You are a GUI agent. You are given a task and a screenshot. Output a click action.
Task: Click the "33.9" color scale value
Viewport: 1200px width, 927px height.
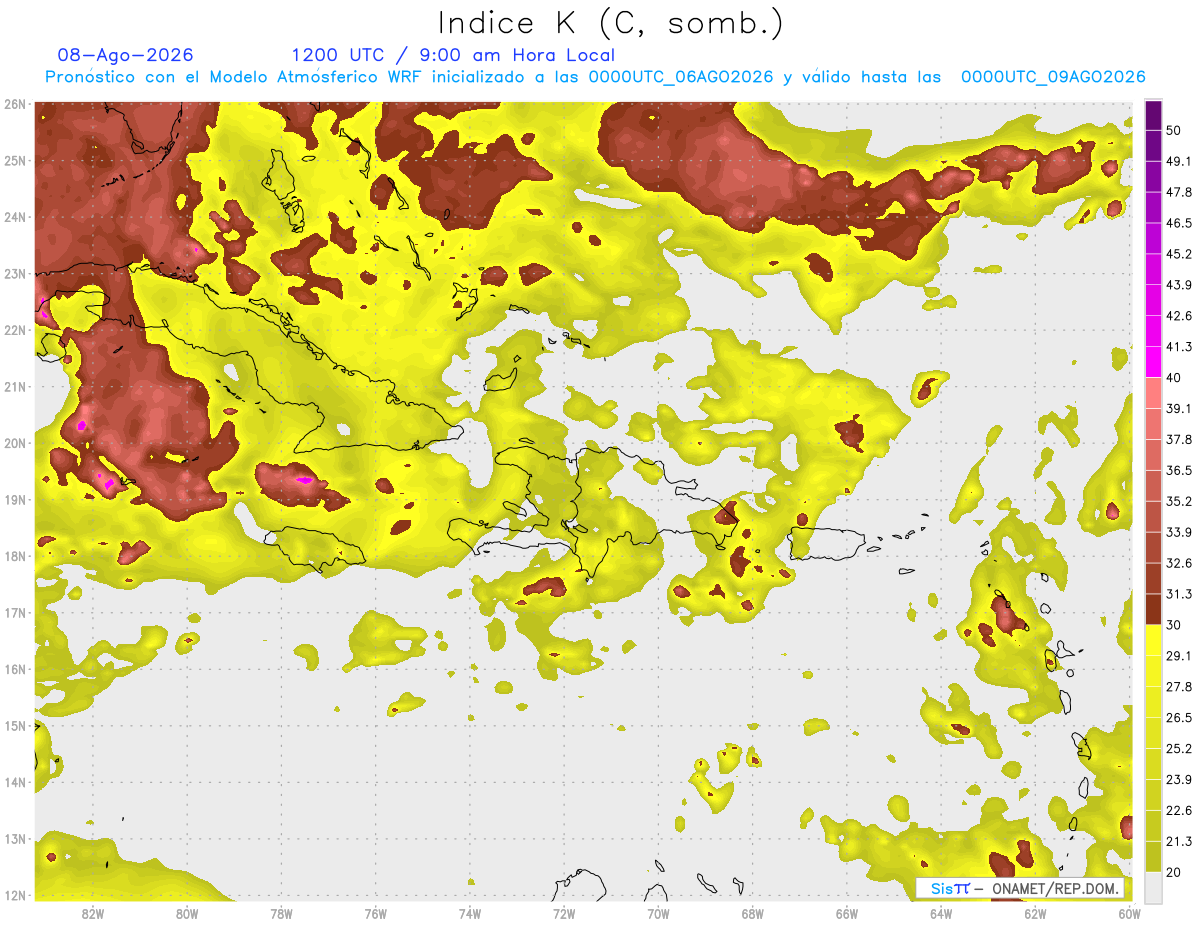[x=1178, y=532]
